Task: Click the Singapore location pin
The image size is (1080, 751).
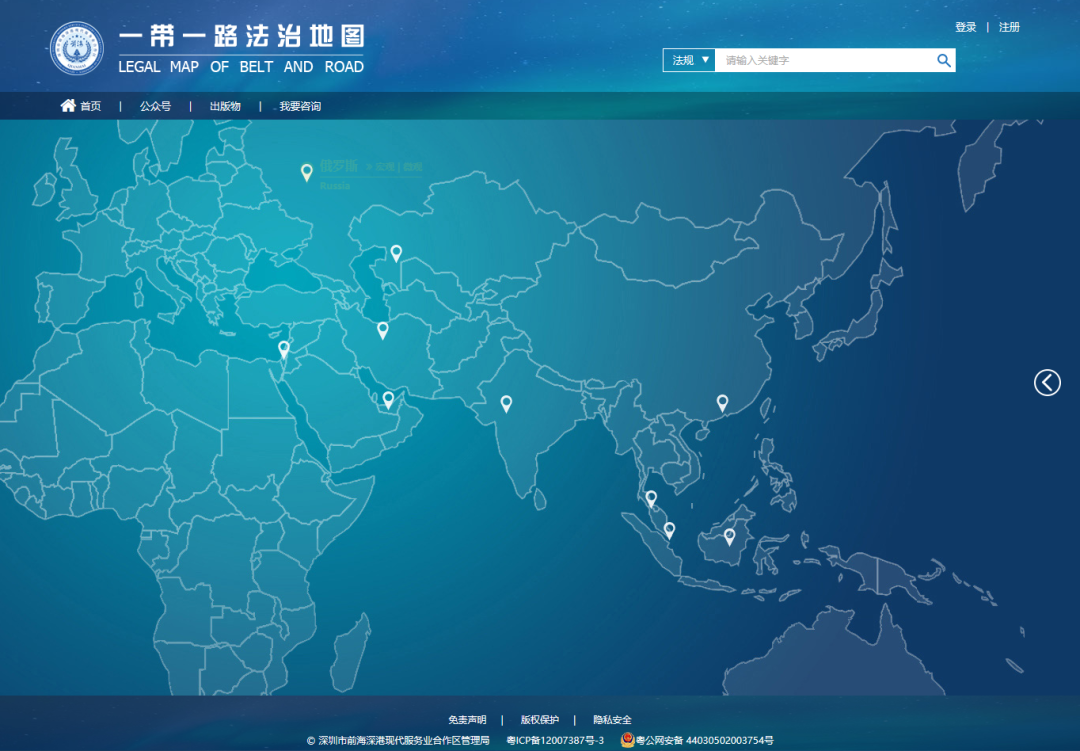Action: click(x=669, y=531)
